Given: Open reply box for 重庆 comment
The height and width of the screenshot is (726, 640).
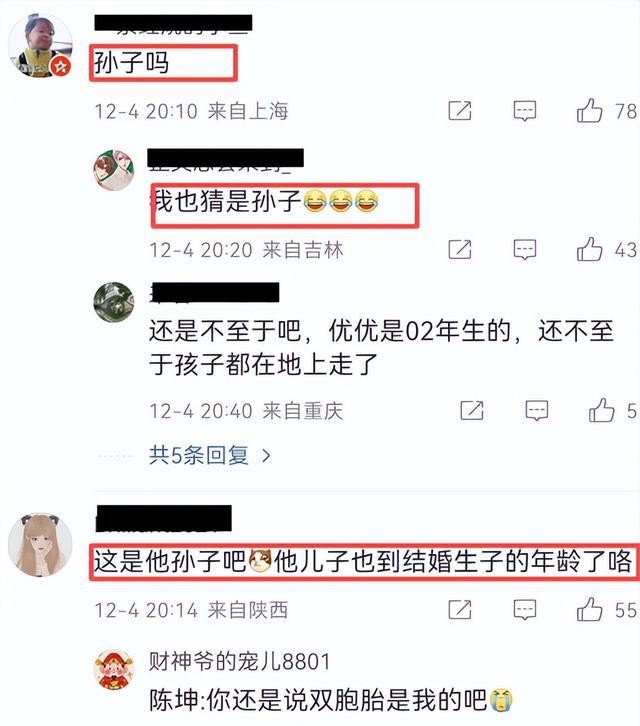Looking at the screenshot, I should 537,411.
